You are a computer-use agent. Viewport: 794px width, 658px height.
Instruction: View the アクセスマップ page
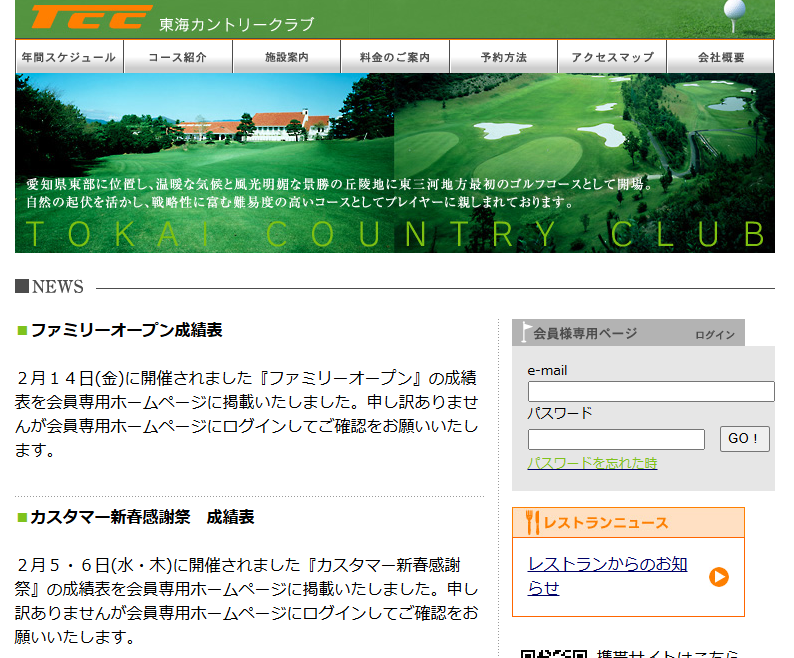pos(612,57)
